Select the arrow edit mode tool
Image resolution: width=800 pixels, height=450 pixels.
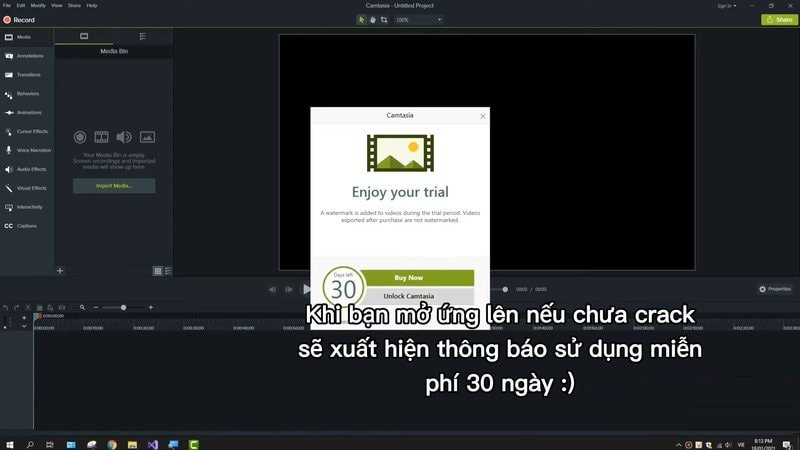362,20
